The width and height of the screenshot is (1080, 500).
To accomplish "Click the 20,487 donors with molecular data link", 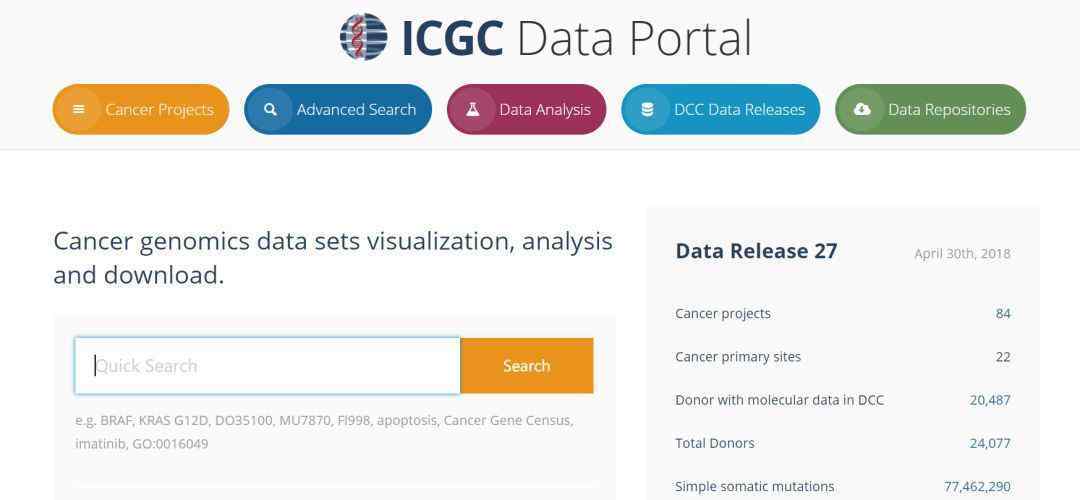I will tap(990, 400).
